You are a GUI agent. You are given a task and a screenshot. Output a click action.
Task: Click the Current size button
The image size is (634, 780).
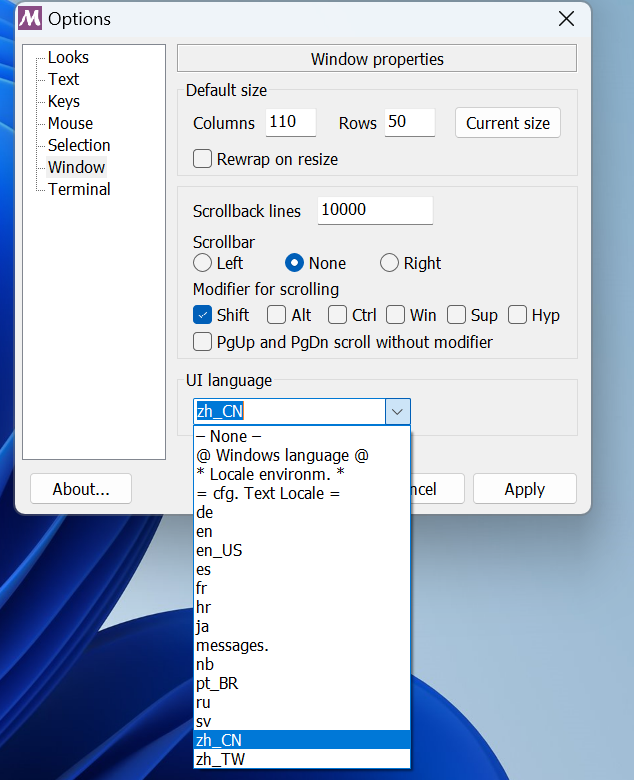[x=508, y=123]
